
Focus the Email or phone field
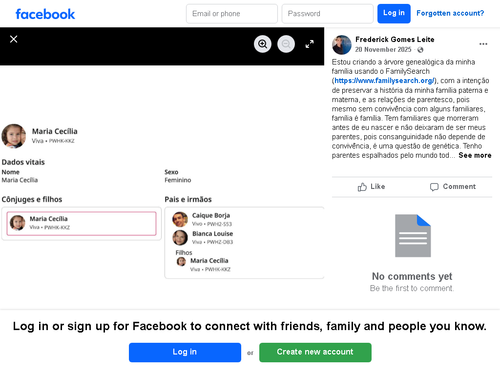(232, 14)
